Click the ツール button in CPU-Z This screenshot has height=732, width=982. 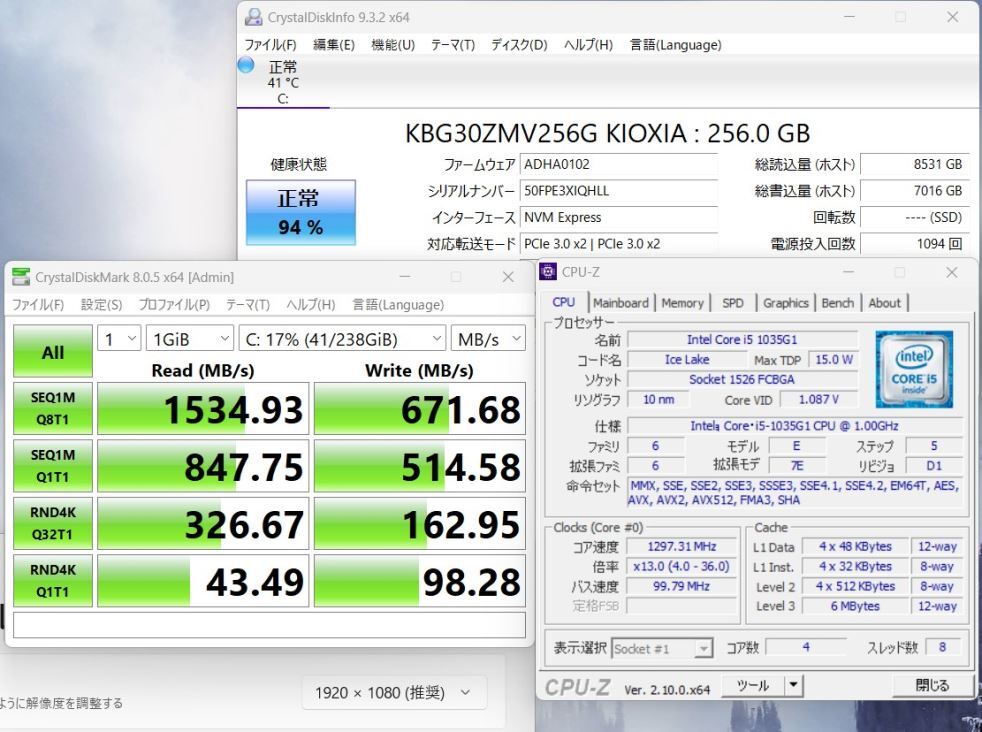coord(753,685)
